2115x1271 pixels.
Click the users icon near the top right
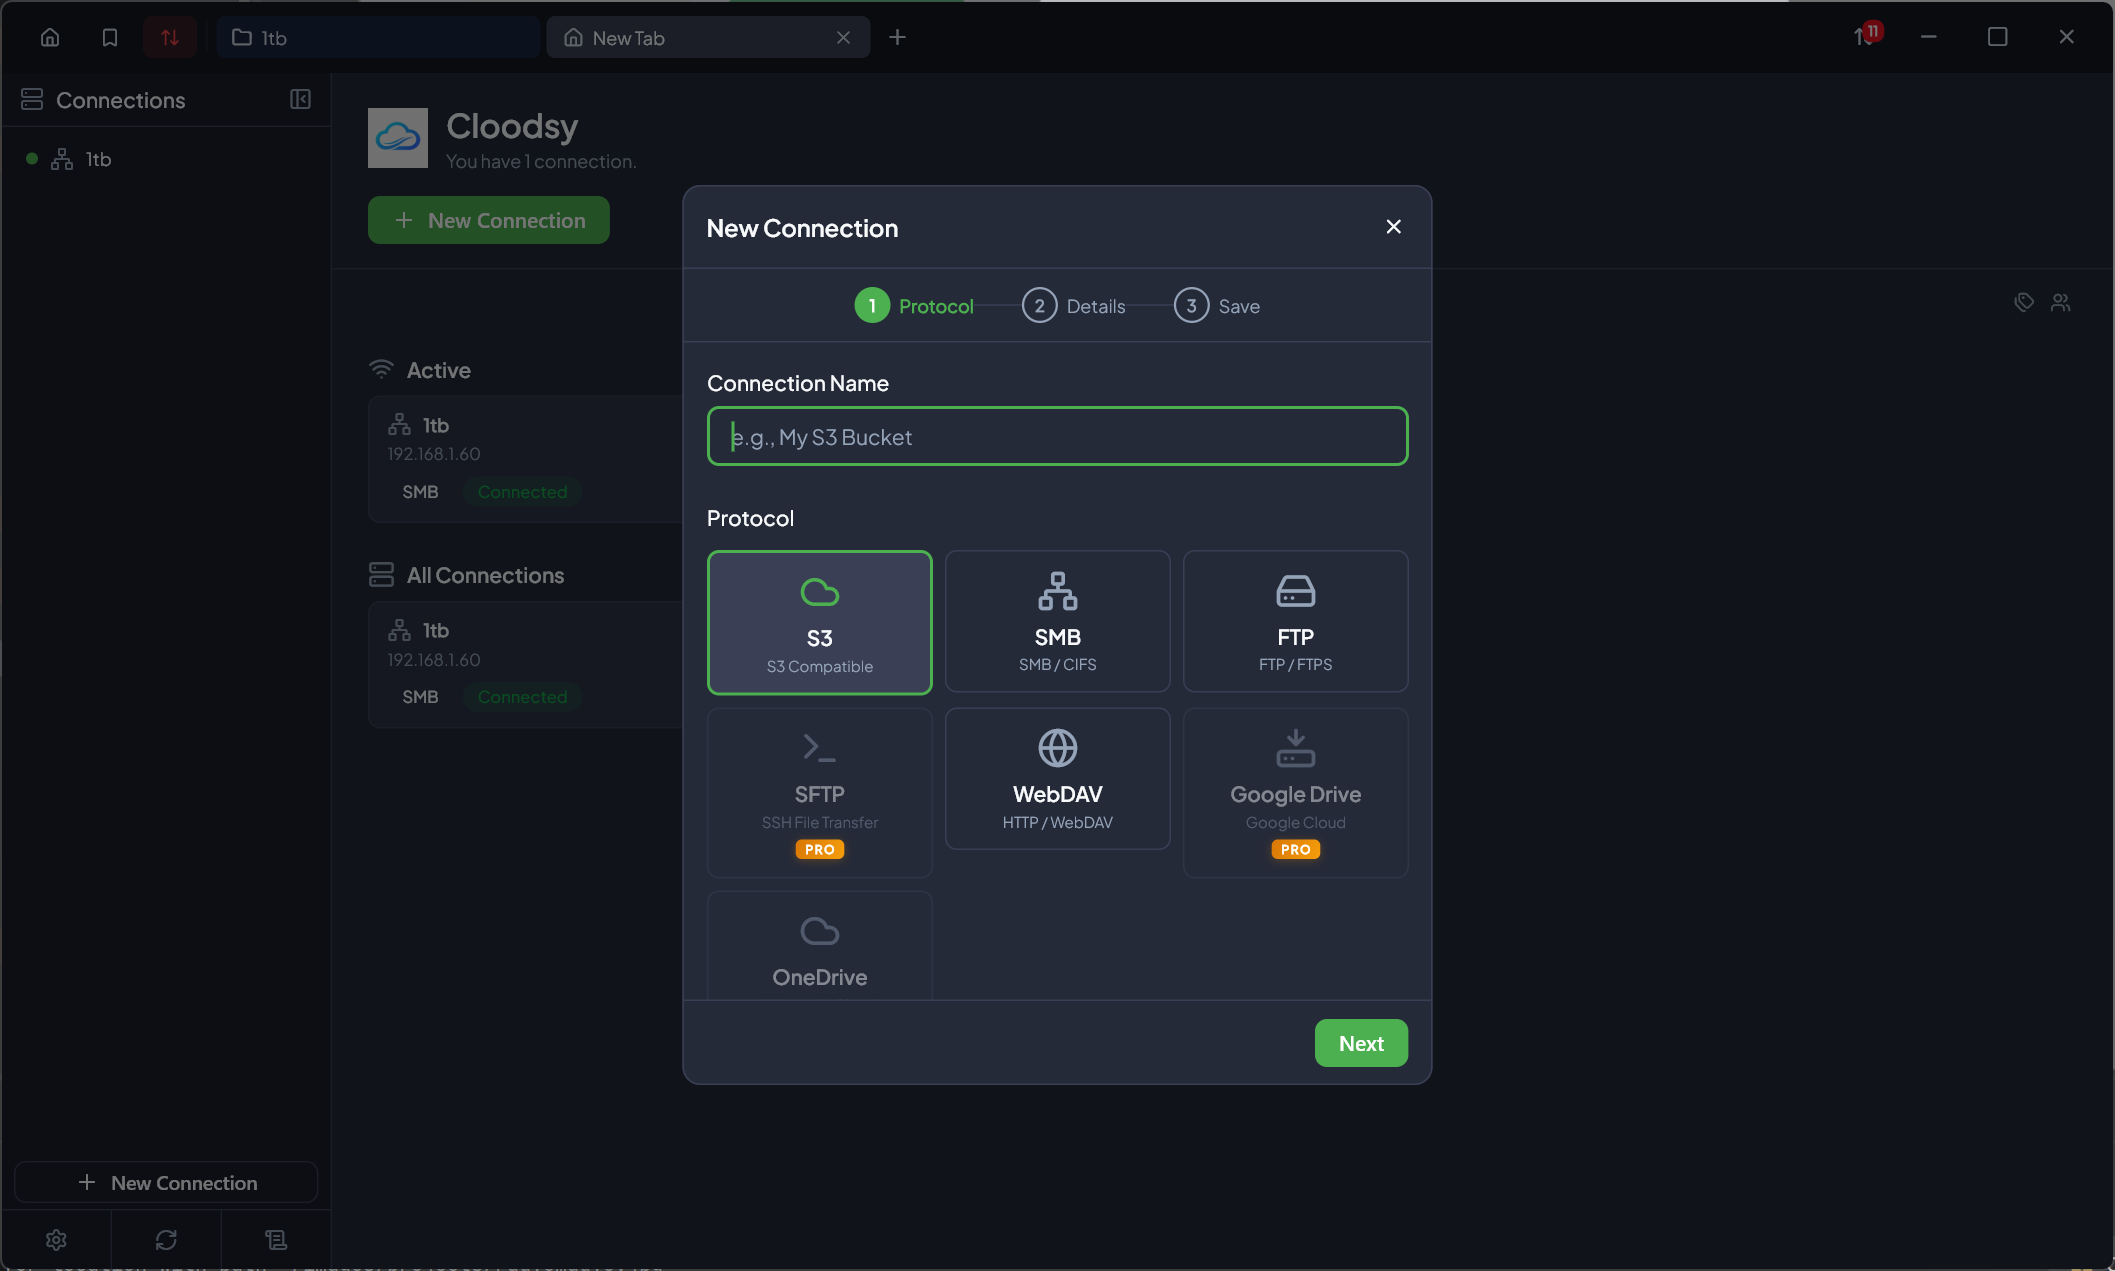[x=2060, y=301]
